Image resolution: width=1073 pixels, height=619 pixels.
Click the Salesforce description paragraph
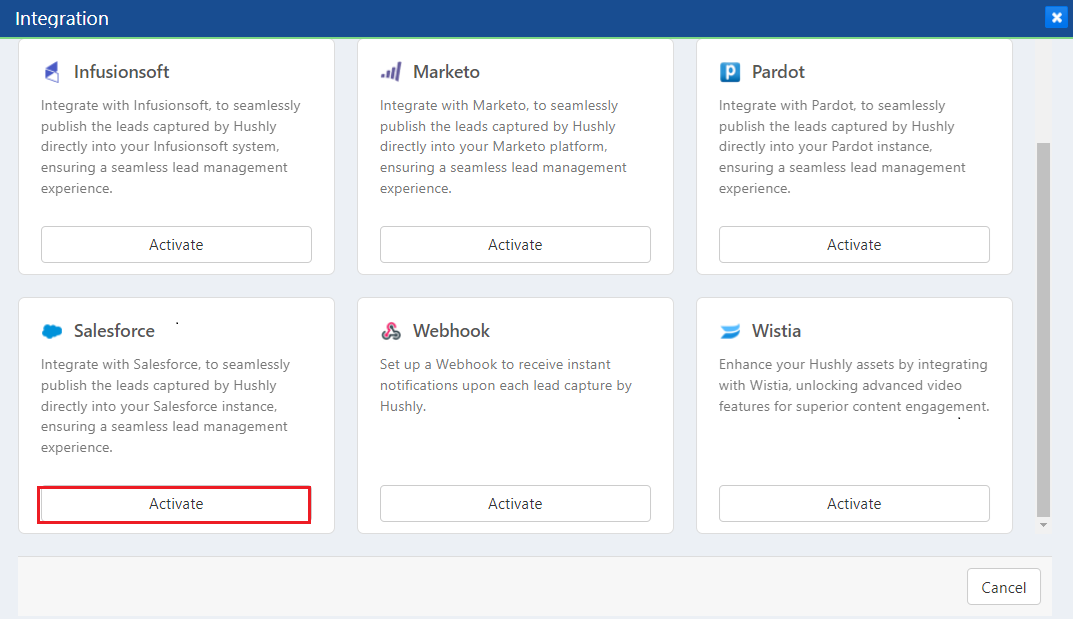pos(165,406)
